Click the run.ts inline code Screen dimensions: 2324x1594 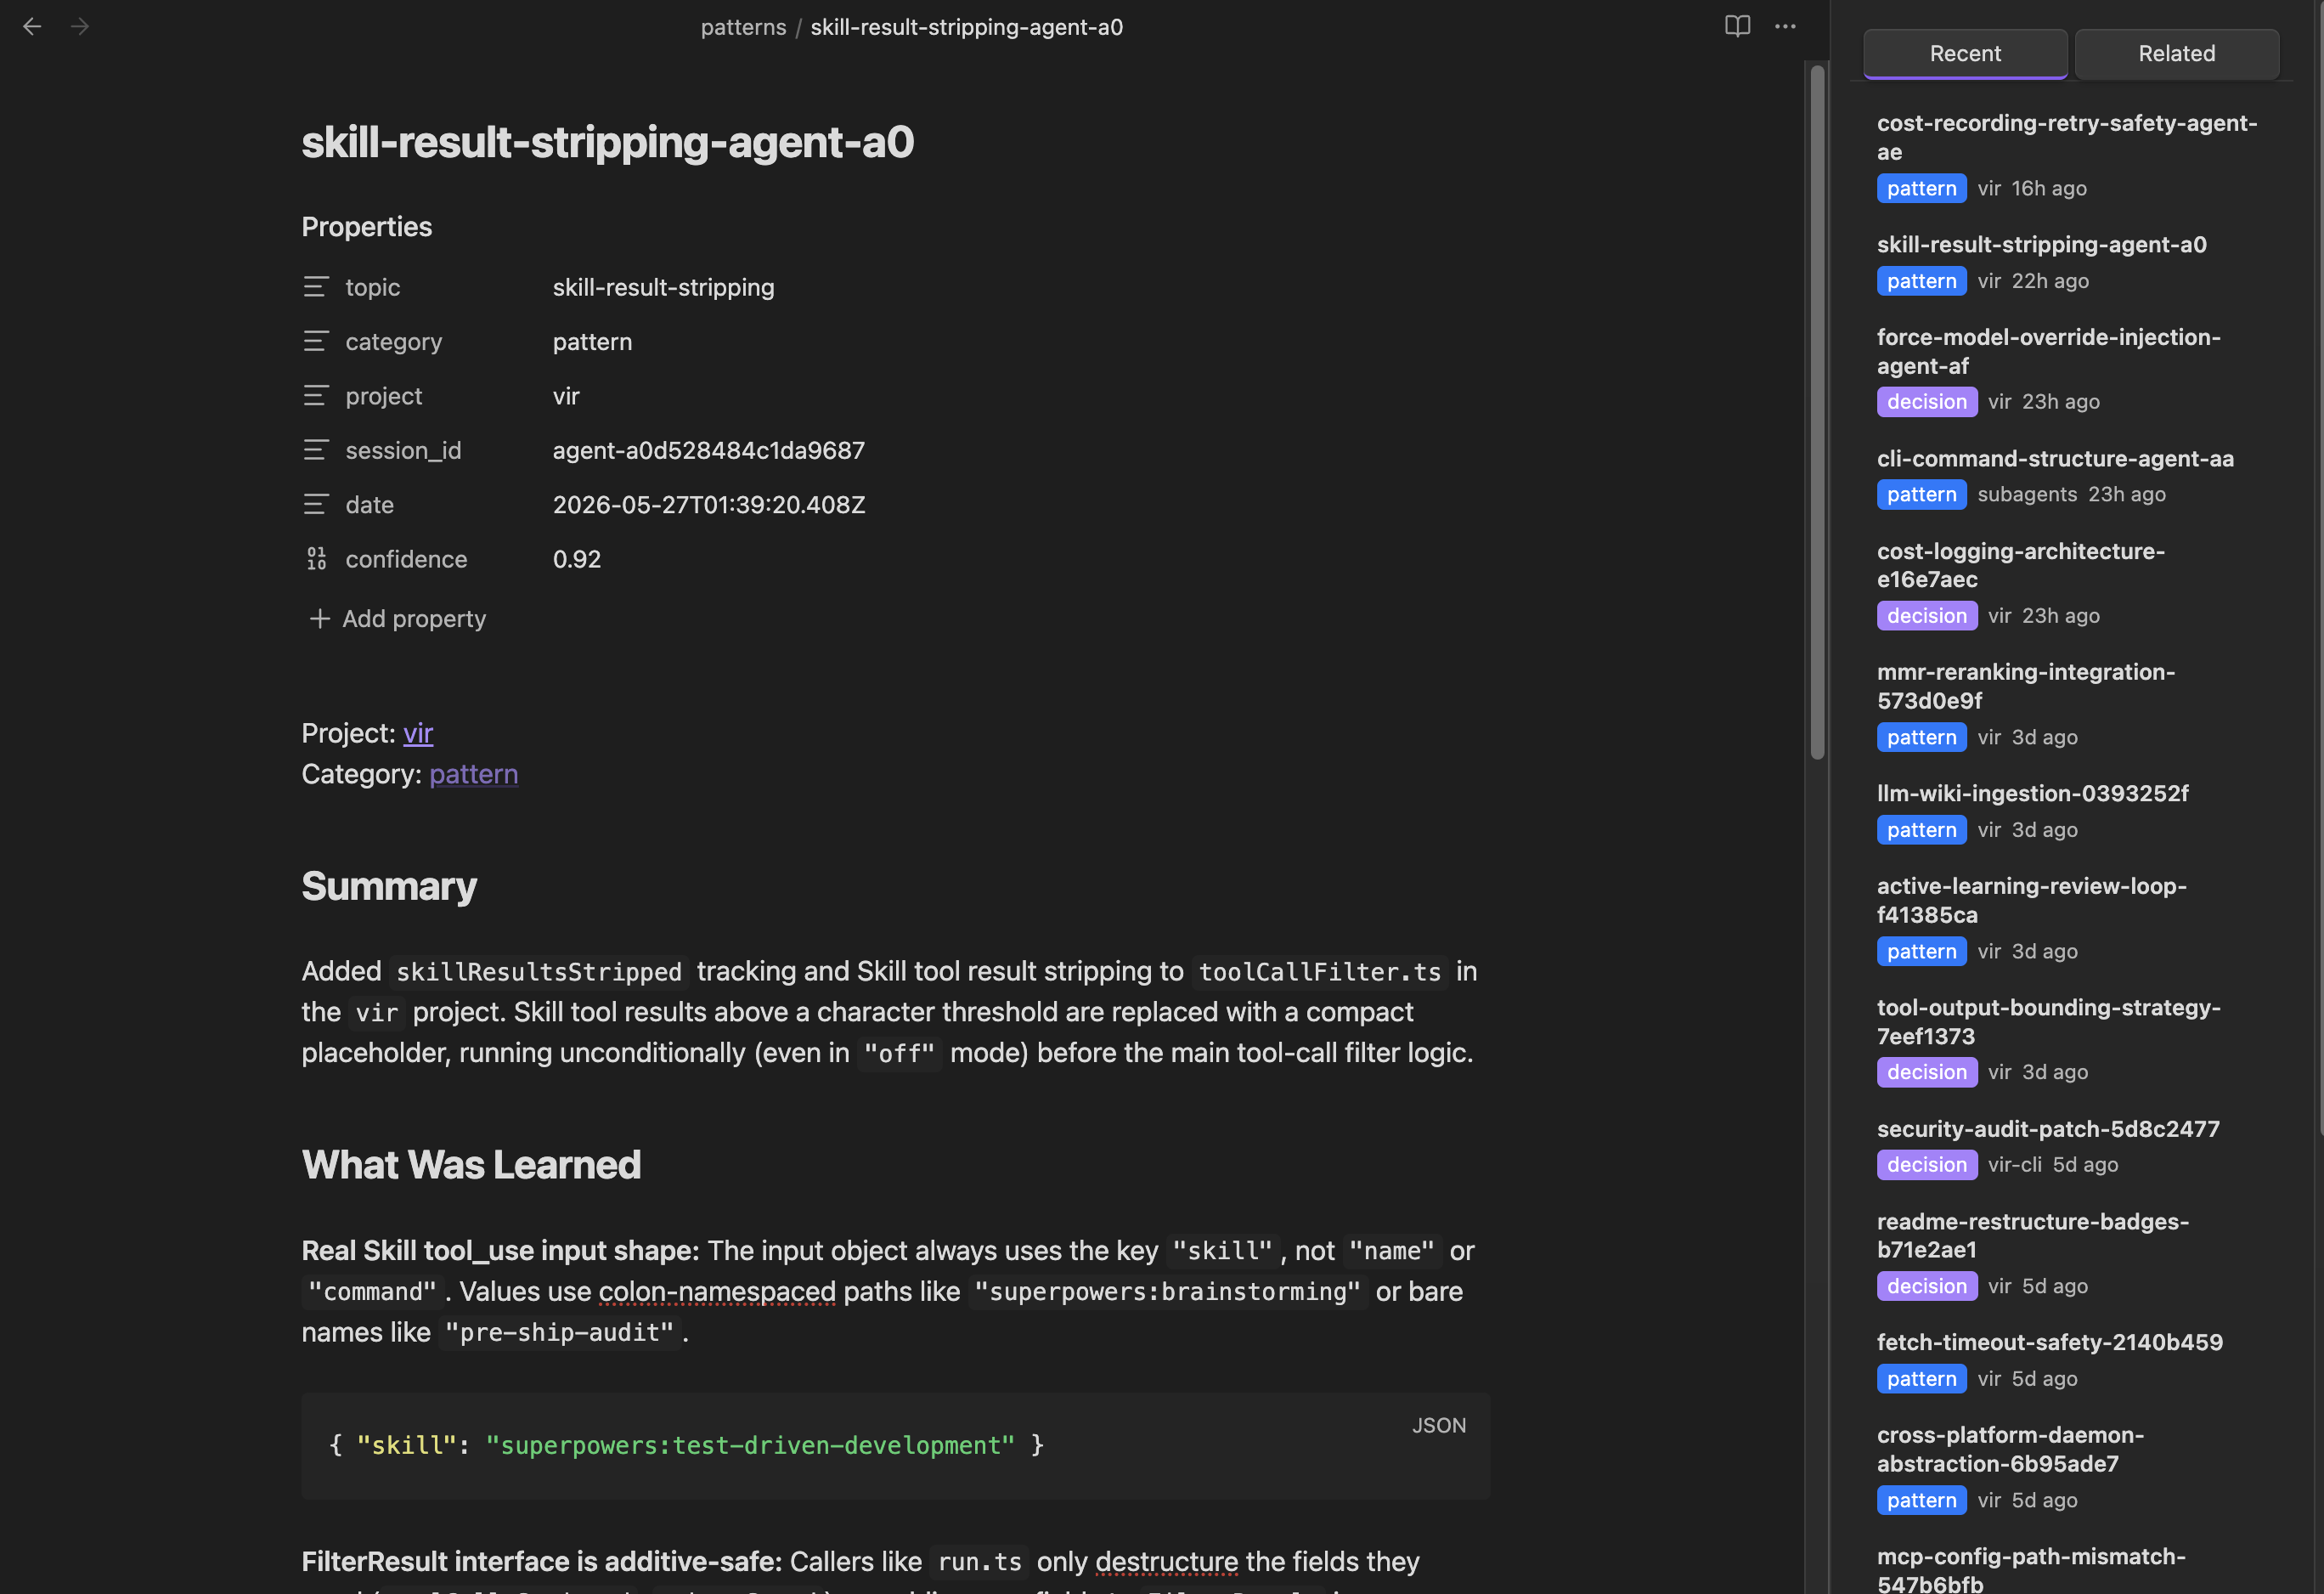tap(979, 1562)
